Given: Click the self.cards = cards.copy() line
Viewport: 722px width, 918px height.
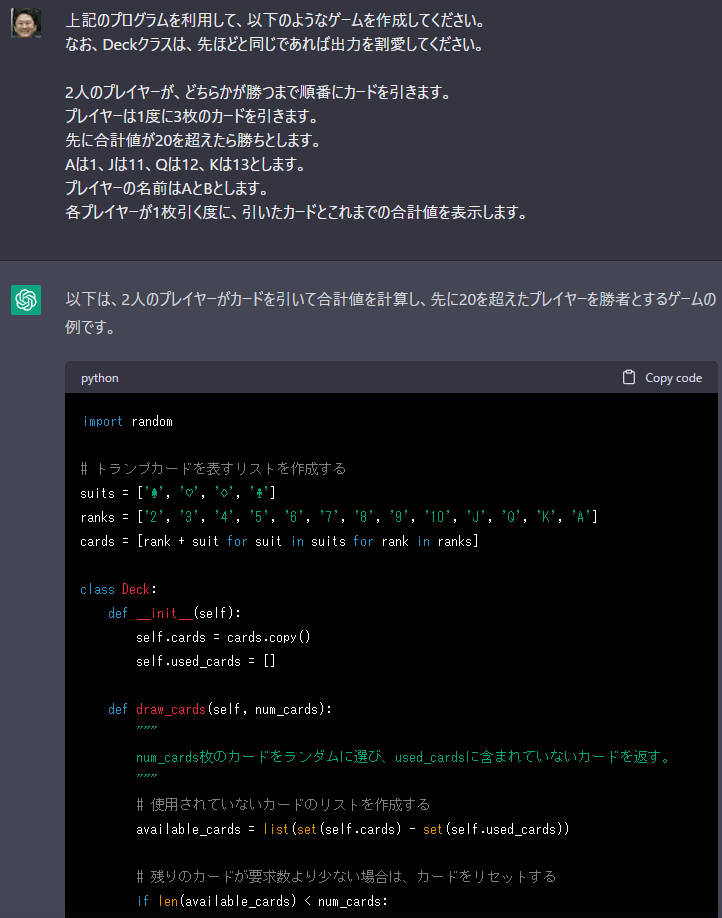Looking at the screenshot, I should coord(223,638).
